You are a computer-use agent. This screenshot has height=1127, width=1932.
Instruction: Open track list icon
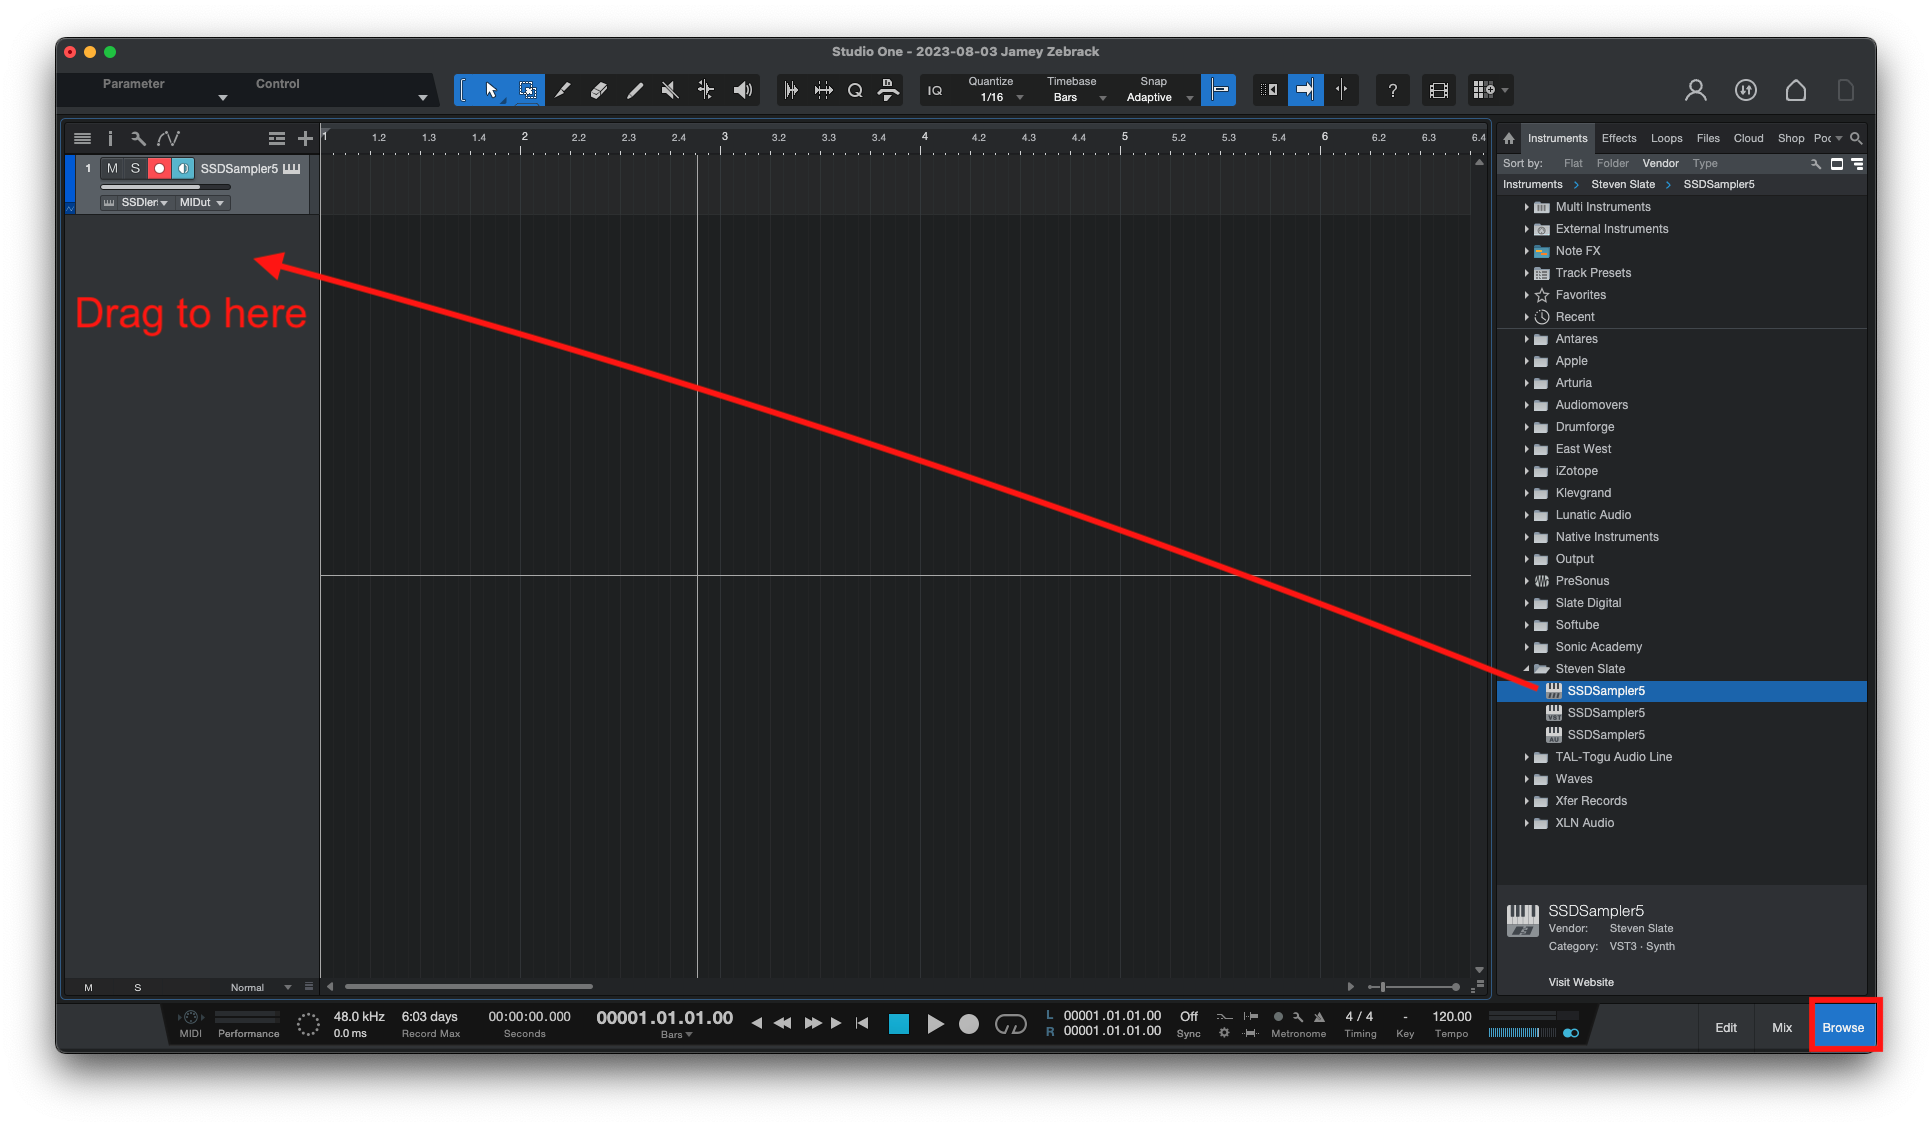click(83, 138)
